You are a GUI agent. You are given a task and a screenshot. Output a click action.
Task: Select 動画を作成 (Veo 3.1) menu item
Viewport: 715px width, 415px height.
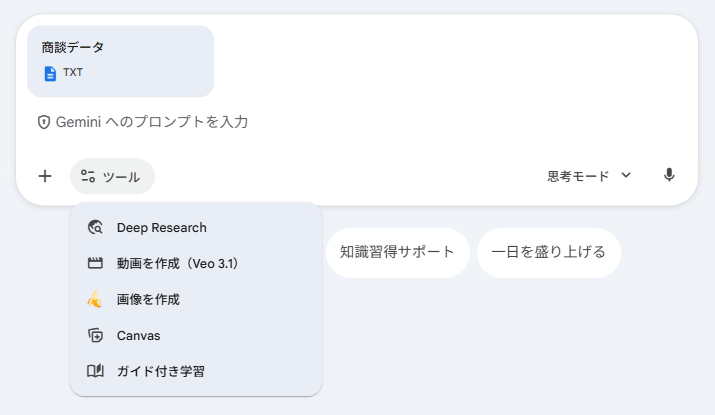(x=196, y=263)
